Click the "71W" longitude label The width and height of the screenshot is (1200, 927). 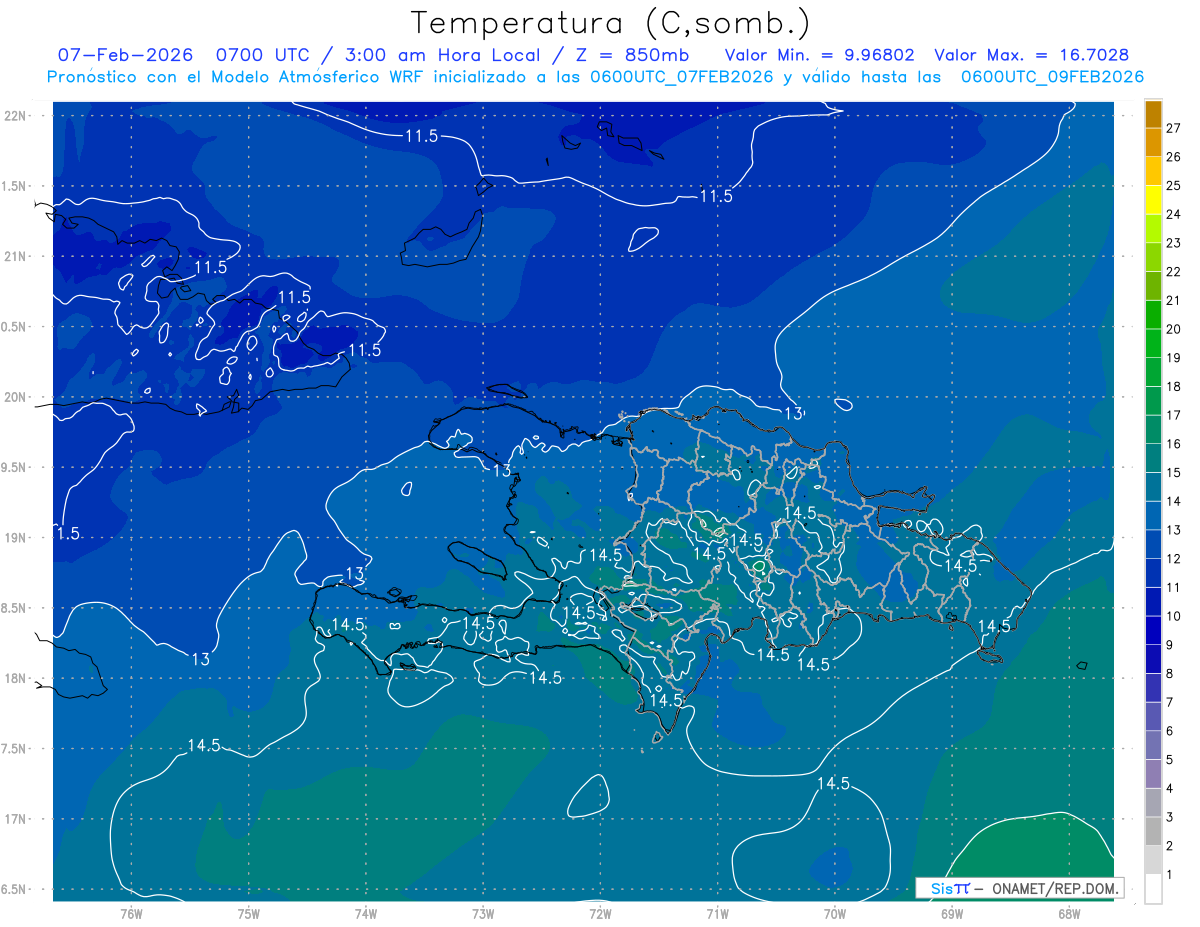coord(717,915)
